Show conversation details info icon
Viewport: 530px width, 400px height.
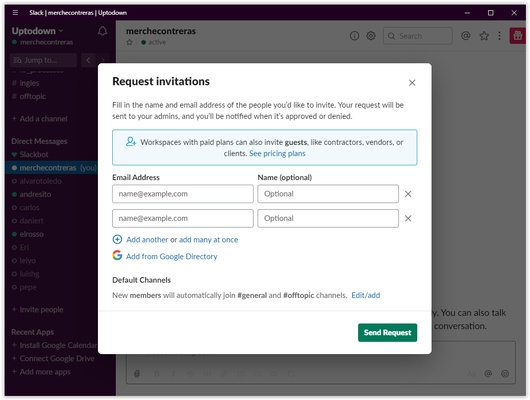354,36
